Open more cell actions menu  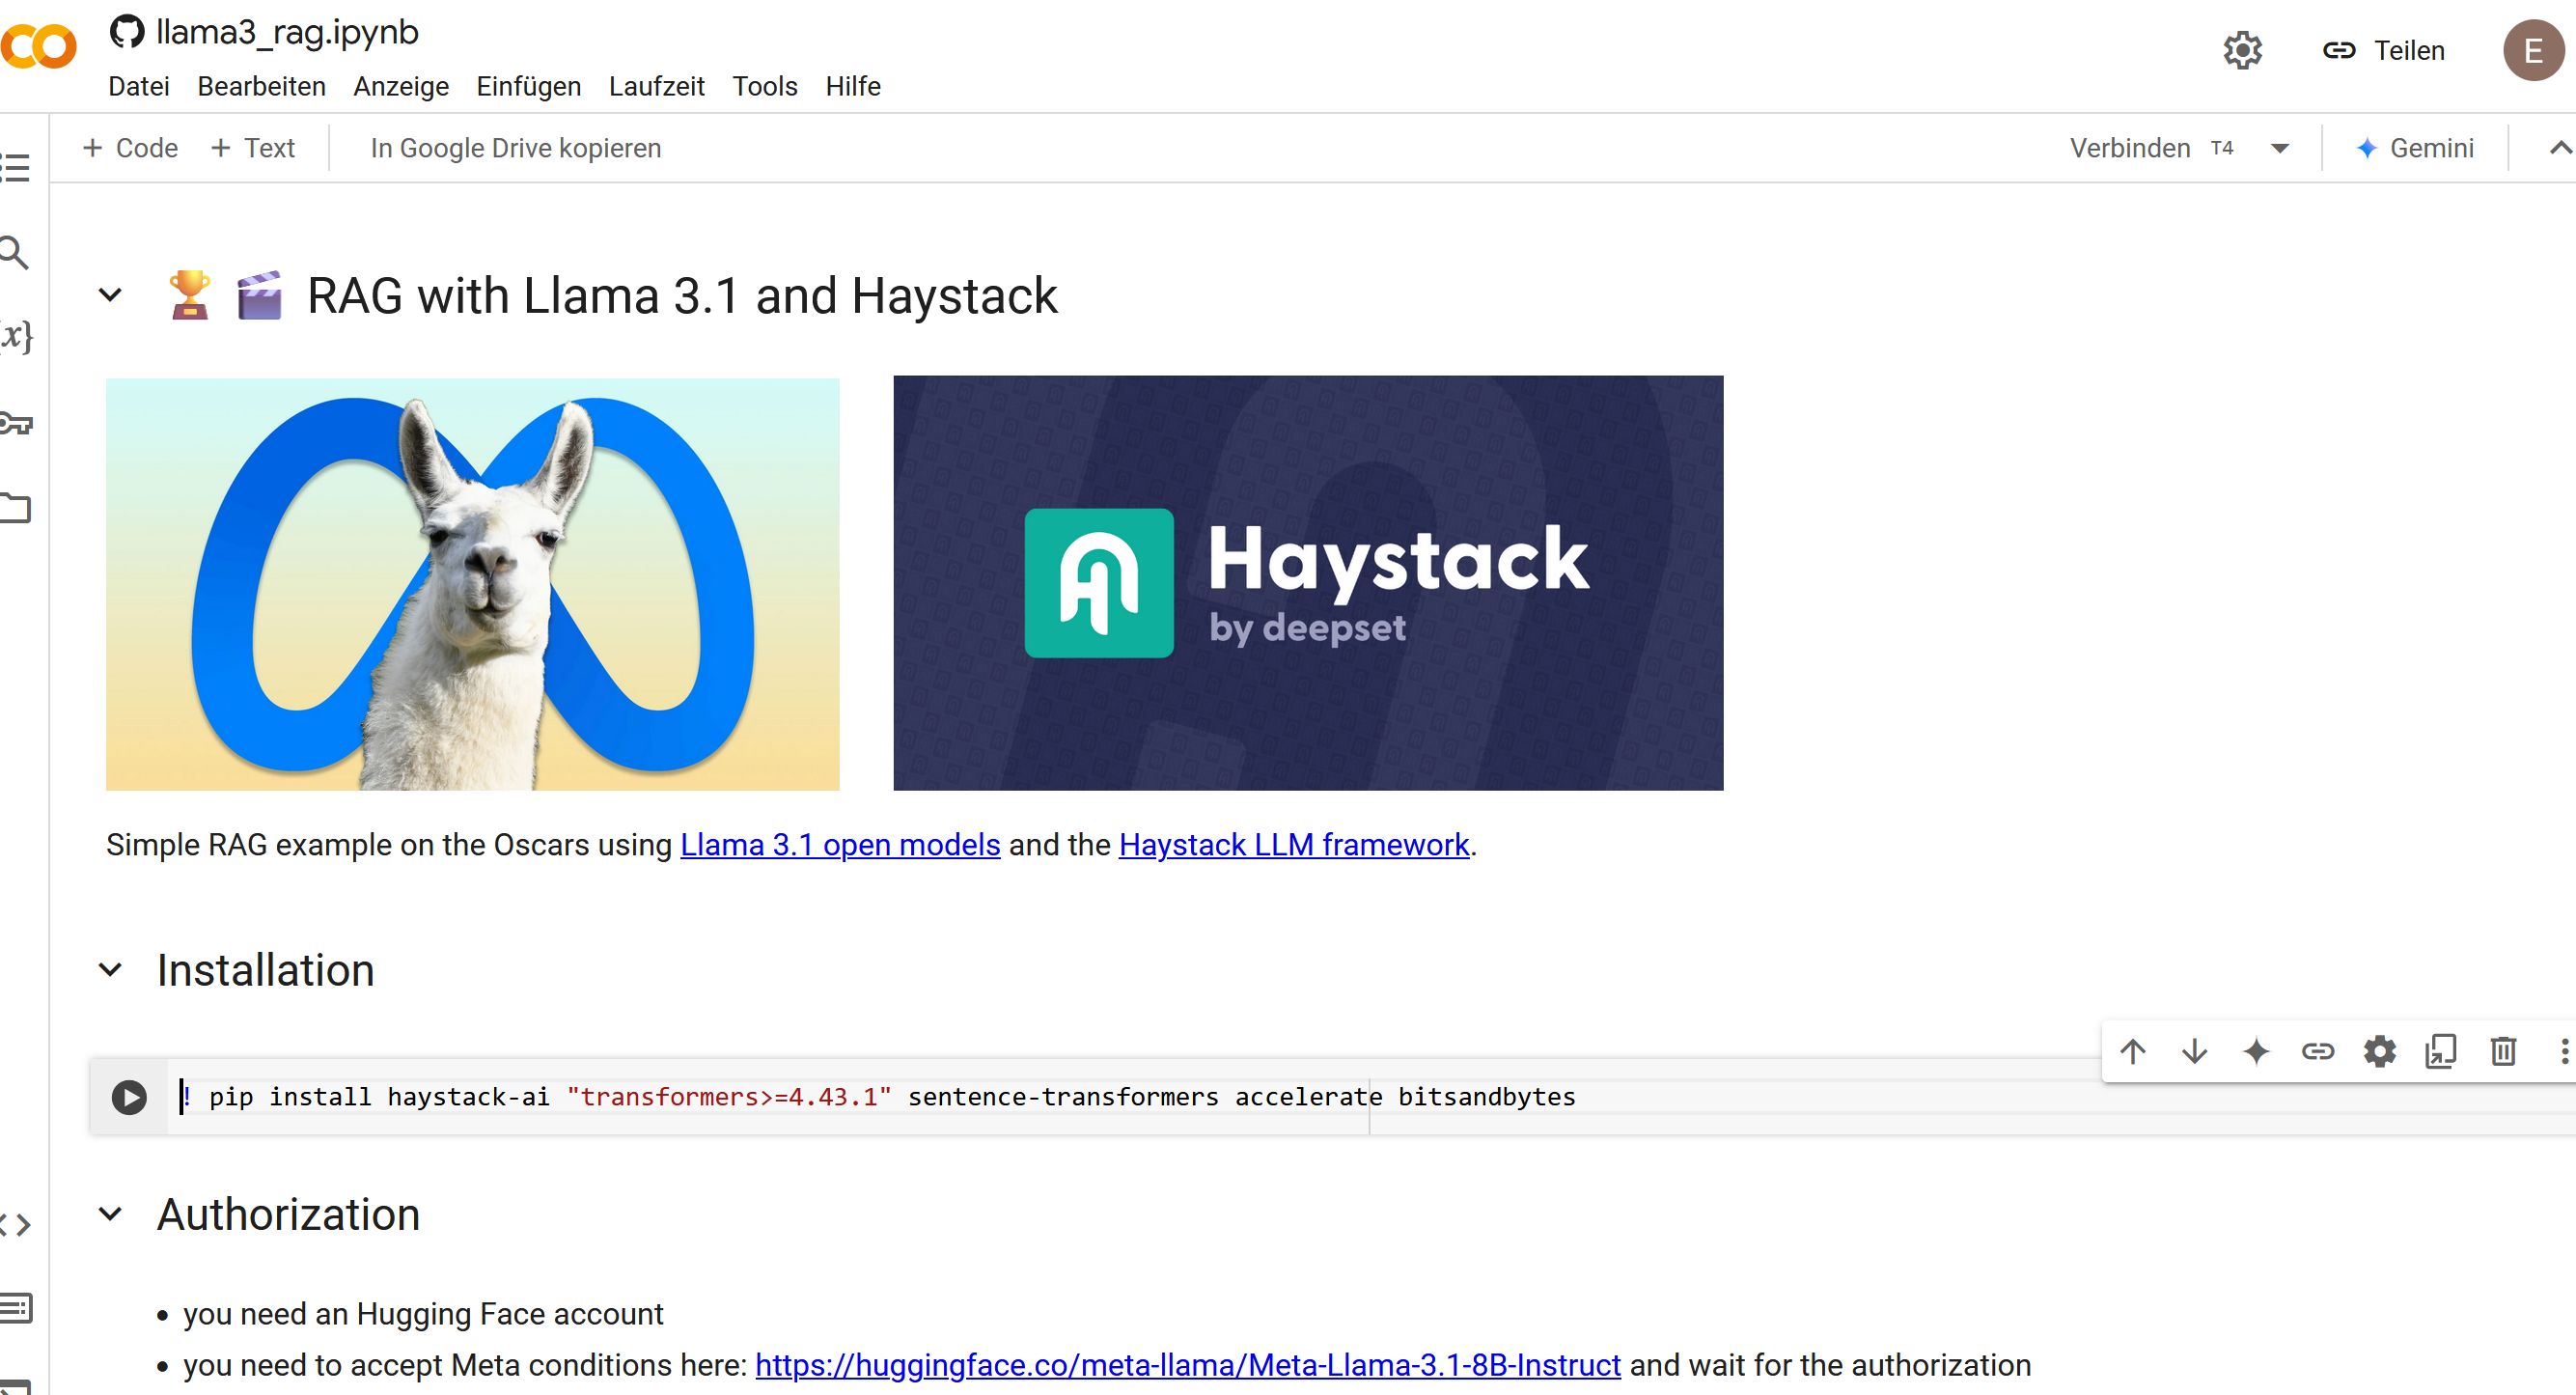2564,1051
